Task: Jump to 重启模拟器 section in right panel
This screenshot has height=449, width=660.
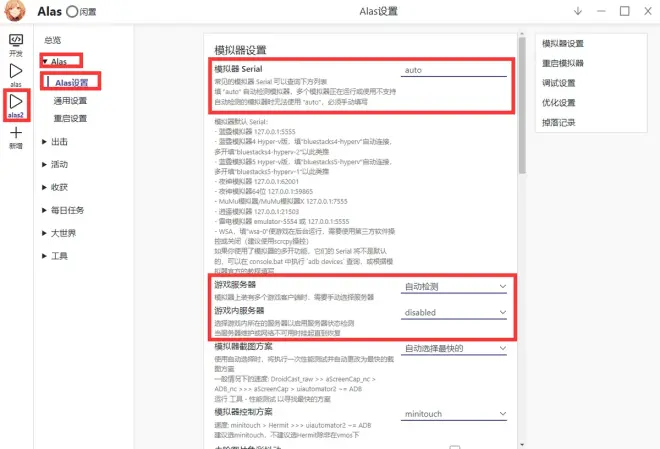Action: pos(563,63)
